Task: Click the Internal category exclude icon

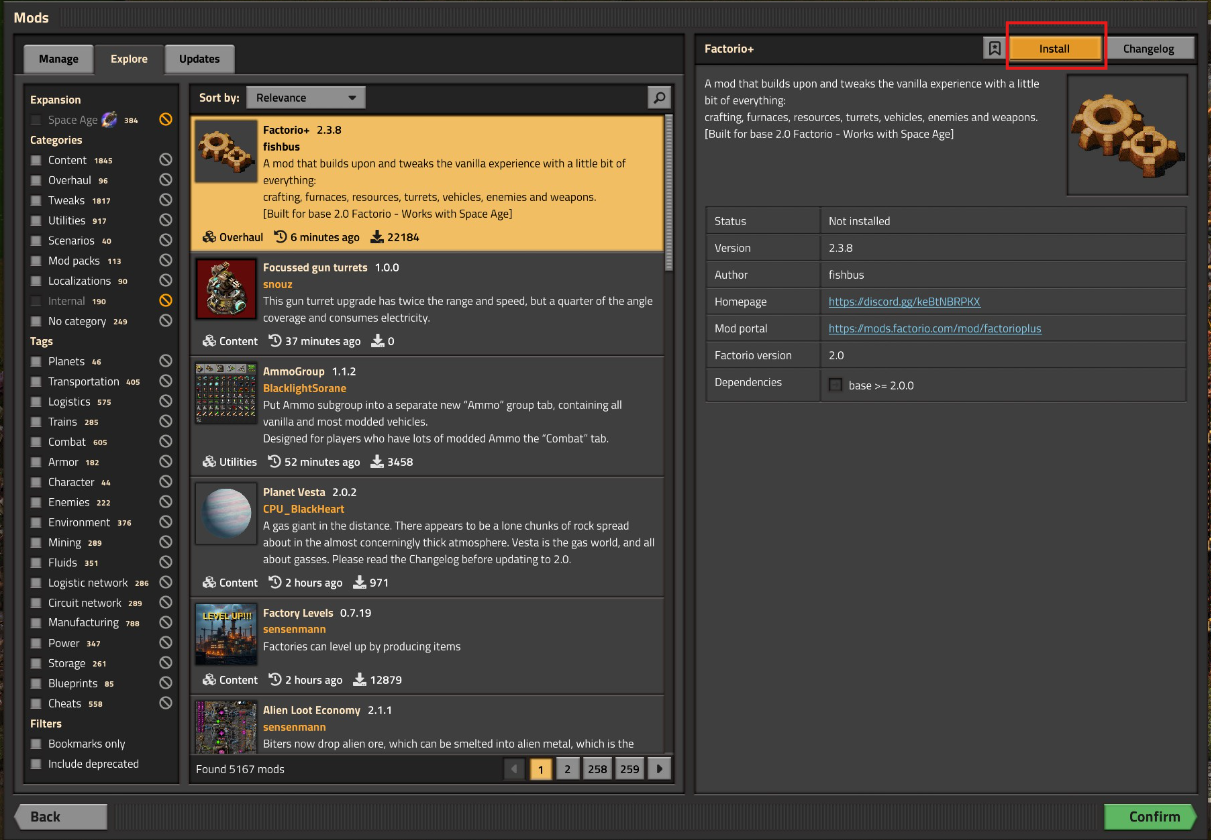Action: click(166, 300)
